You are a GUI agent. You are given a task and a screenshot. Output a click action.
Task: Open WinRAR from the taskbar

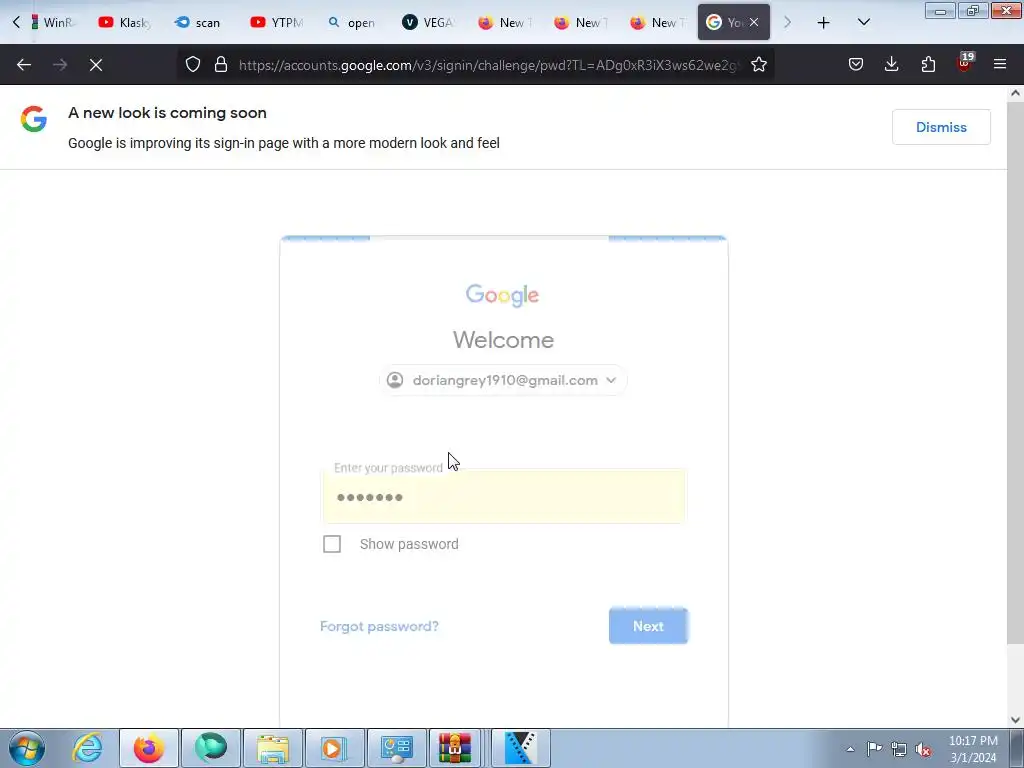click(x=455, y=748)
